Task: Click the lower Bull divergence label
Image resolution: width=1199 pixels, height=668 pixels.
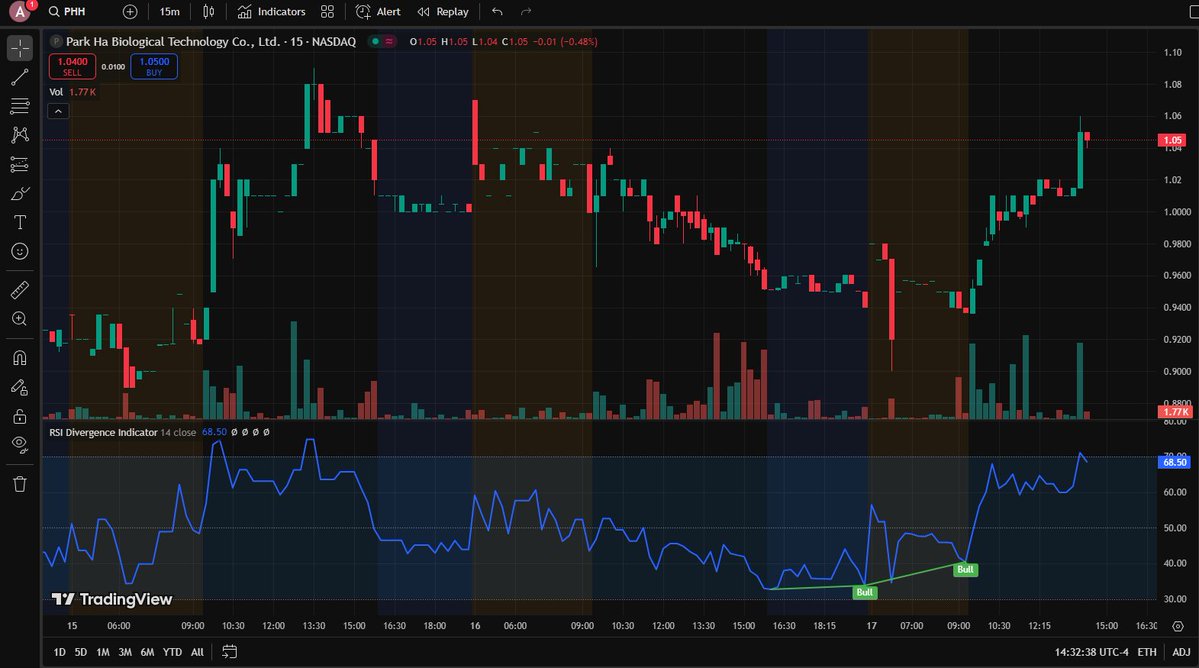Action: (x=865, y=592)
